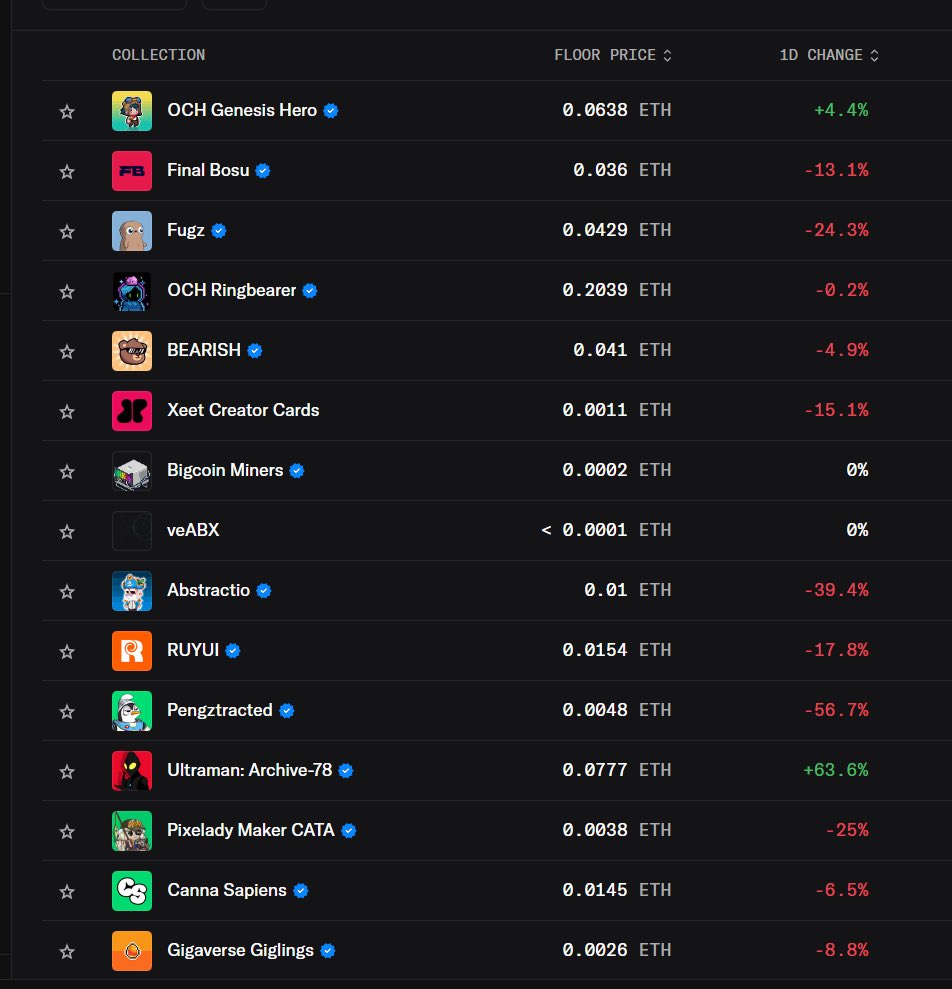The image size is (952, 989).
Task: Click the Pixelady Maker CATA avatar
Action: tap(132, 831)
